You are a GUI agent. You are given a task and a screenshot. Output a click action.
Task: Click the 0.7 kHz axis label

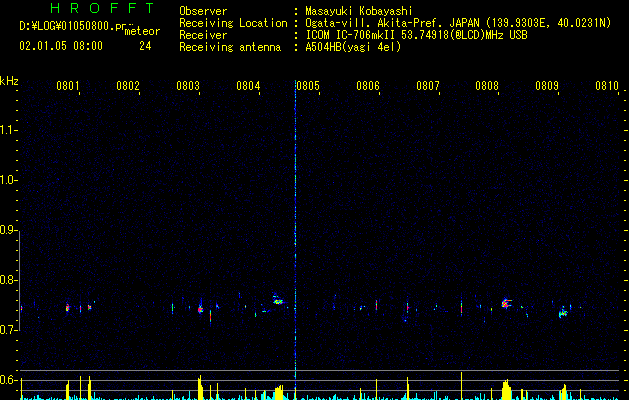tap(8, 330)
